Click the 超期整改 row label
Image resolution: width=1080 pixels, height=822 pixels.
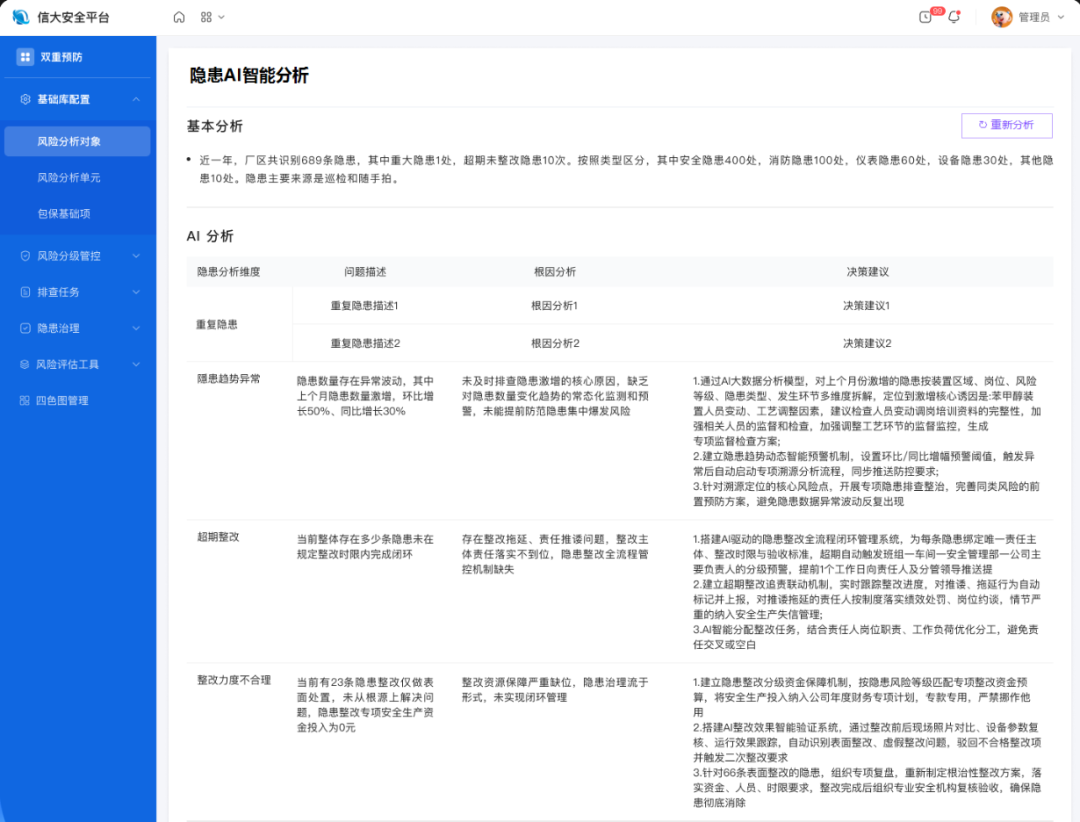click(x=218, y=537)
